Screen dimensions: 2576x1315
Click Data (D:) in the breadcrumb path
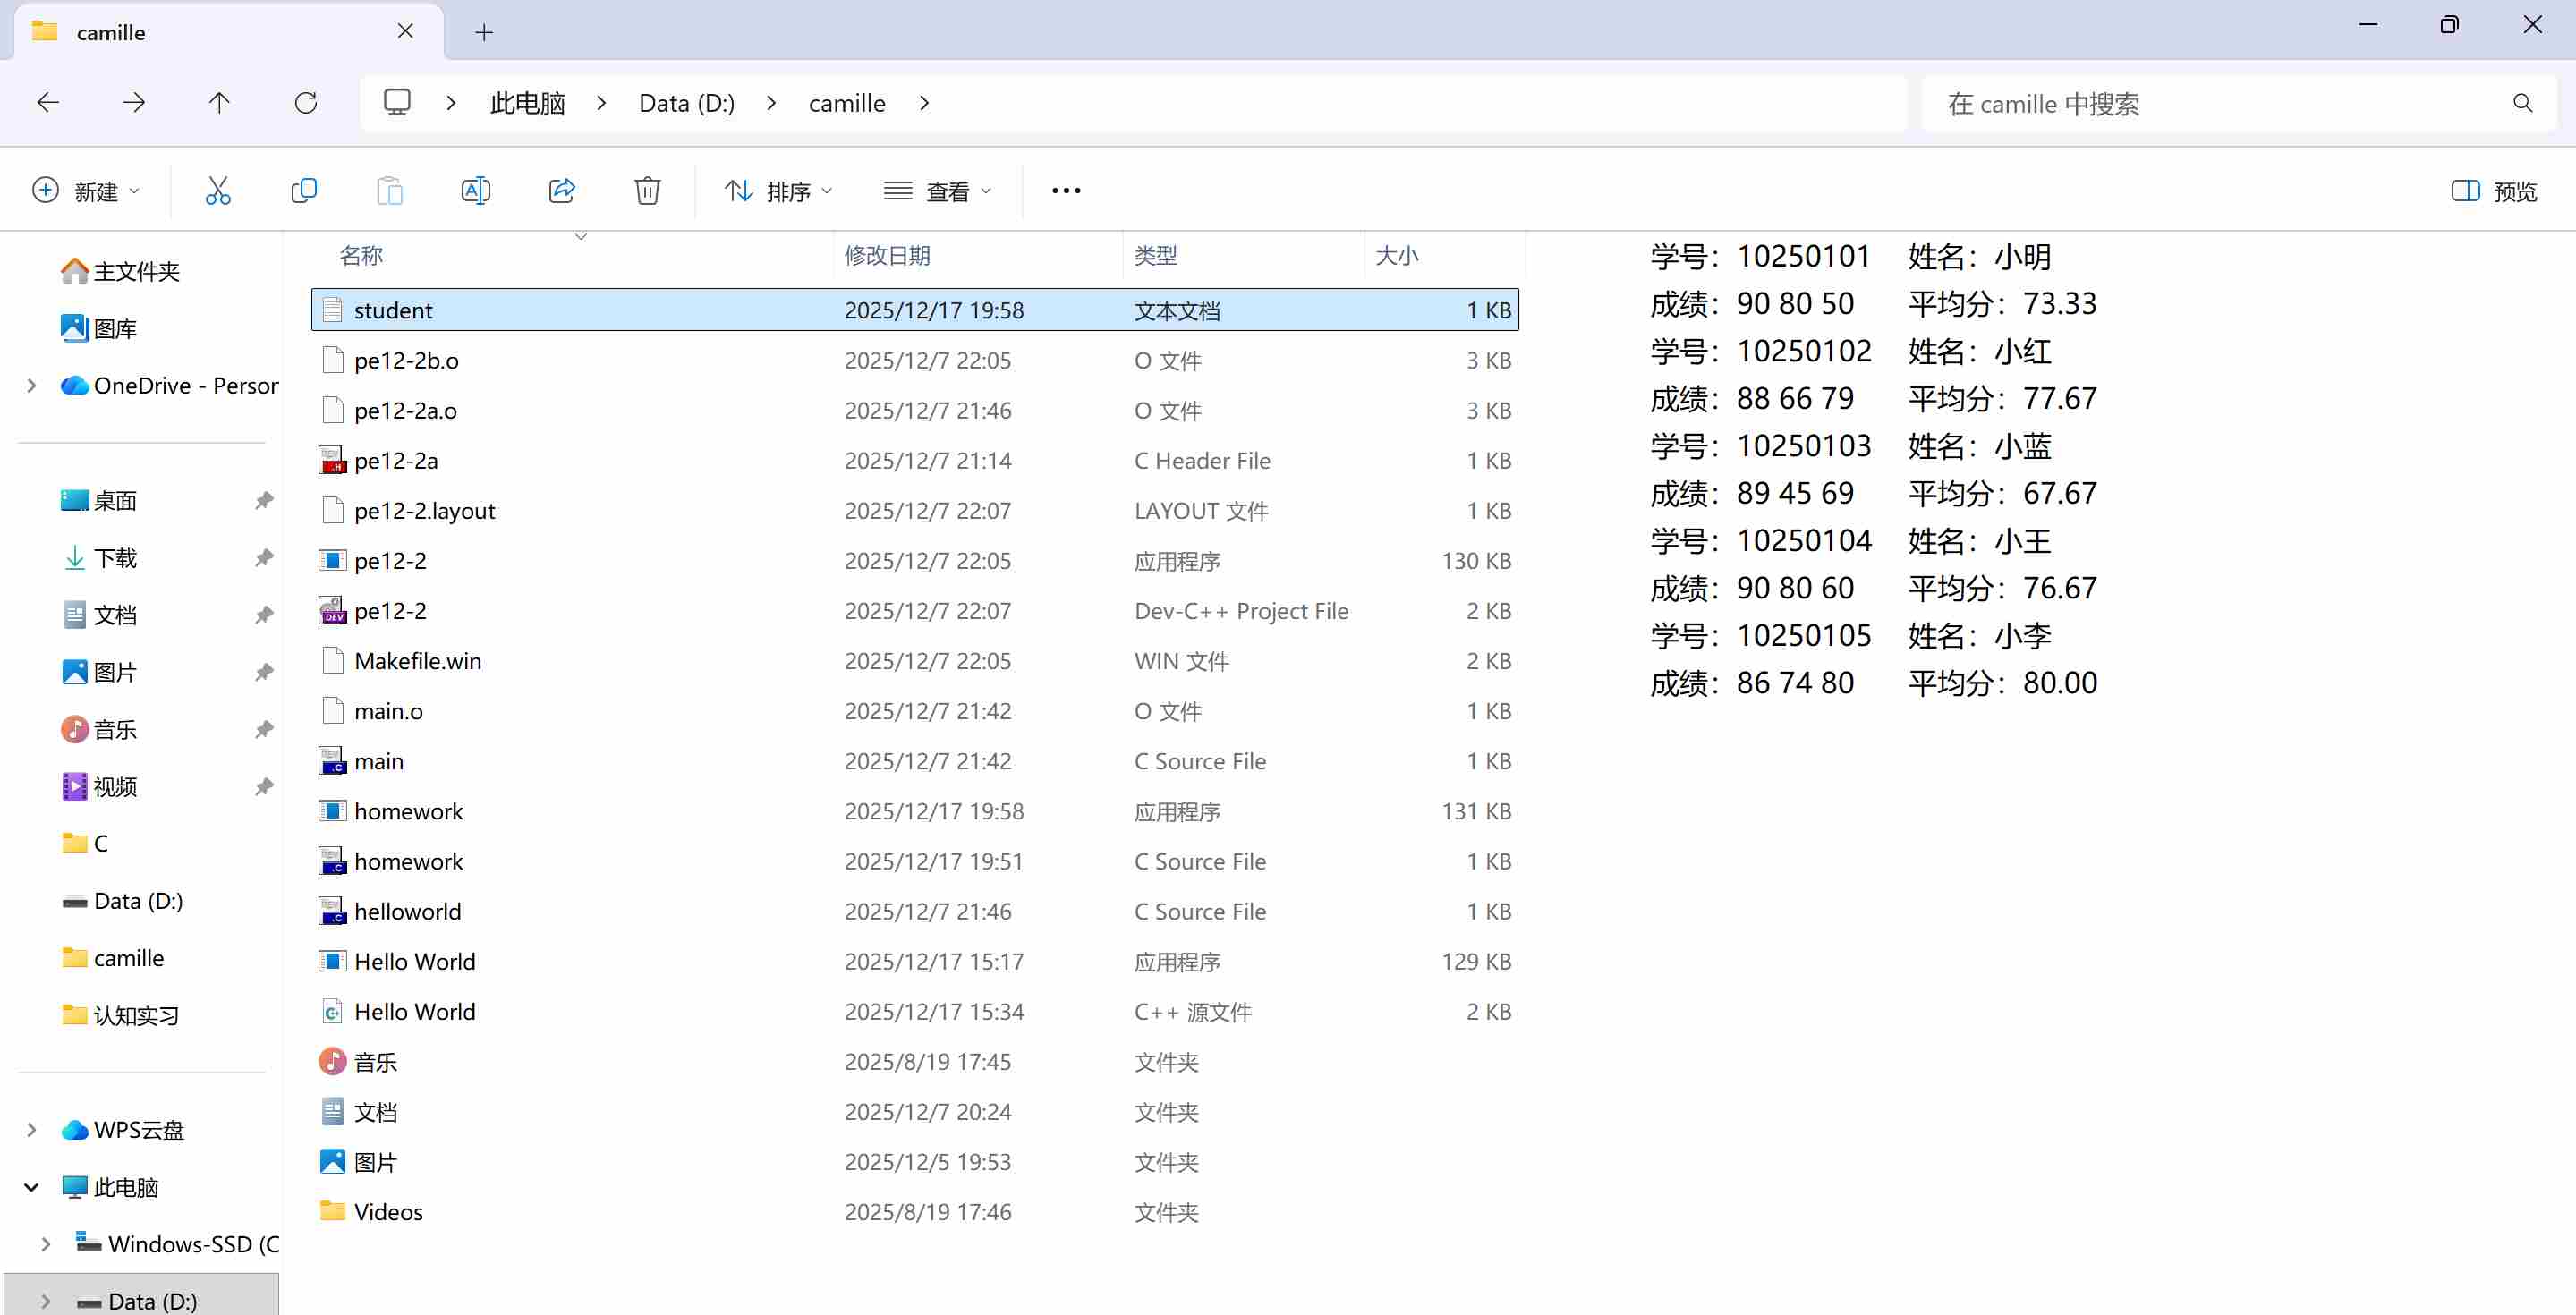pos(687,103)
